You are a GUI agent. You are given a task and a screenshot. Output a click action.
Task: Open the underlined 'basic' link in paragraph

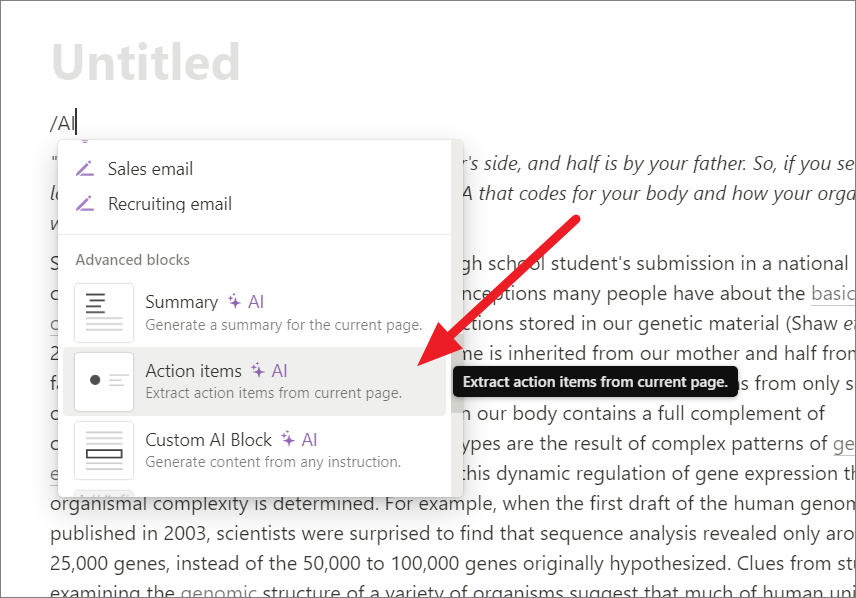(833, 294)
